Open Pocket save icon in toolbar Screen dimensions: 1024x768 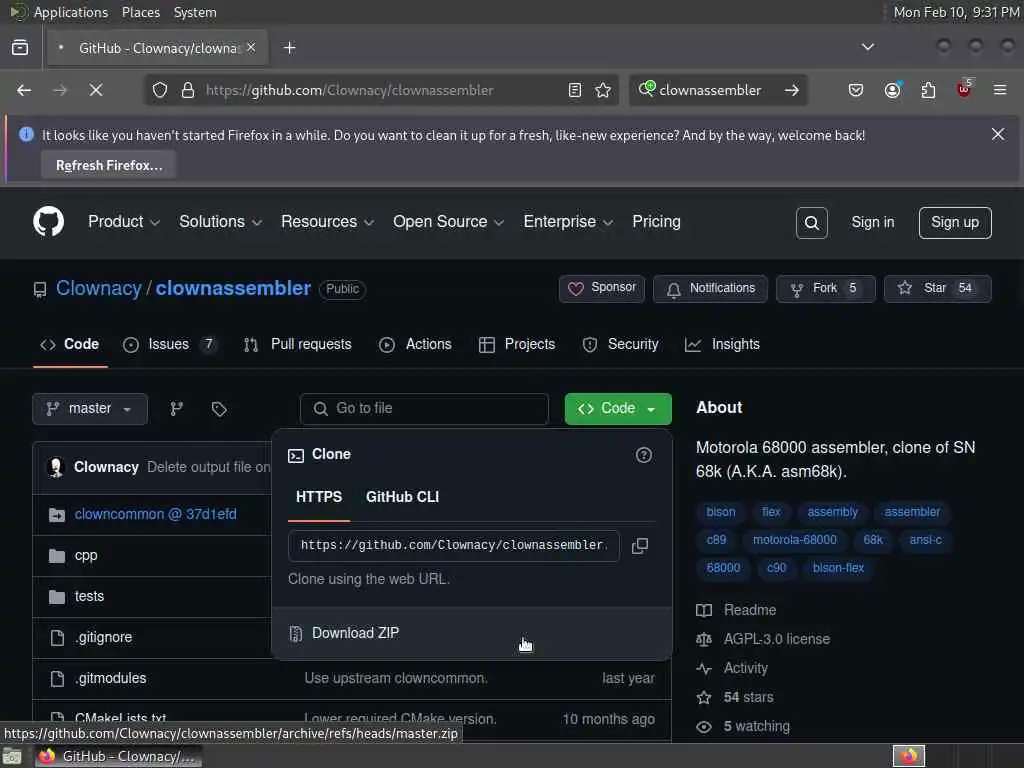point(856,90)
